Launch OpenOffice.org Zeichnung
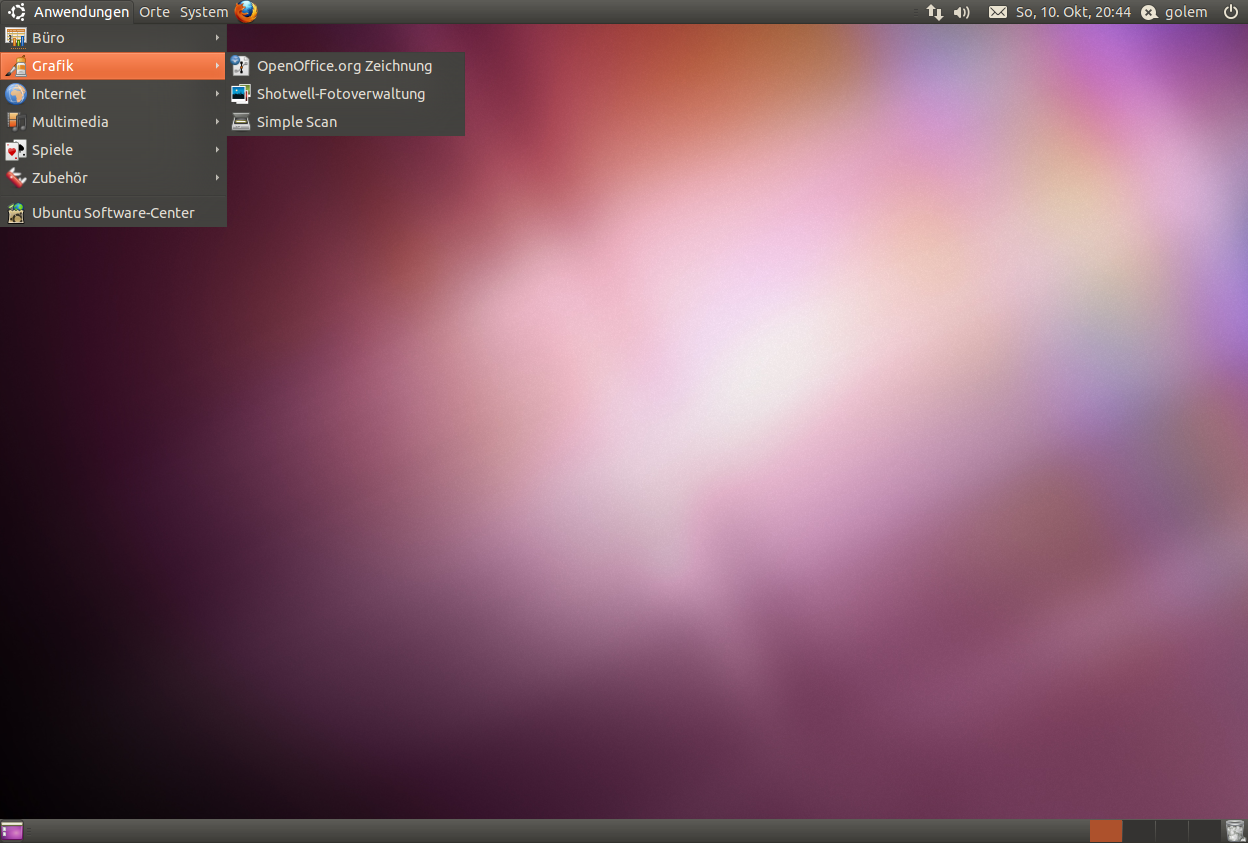This screenshot has height=843, width=1248. (346, 66)
